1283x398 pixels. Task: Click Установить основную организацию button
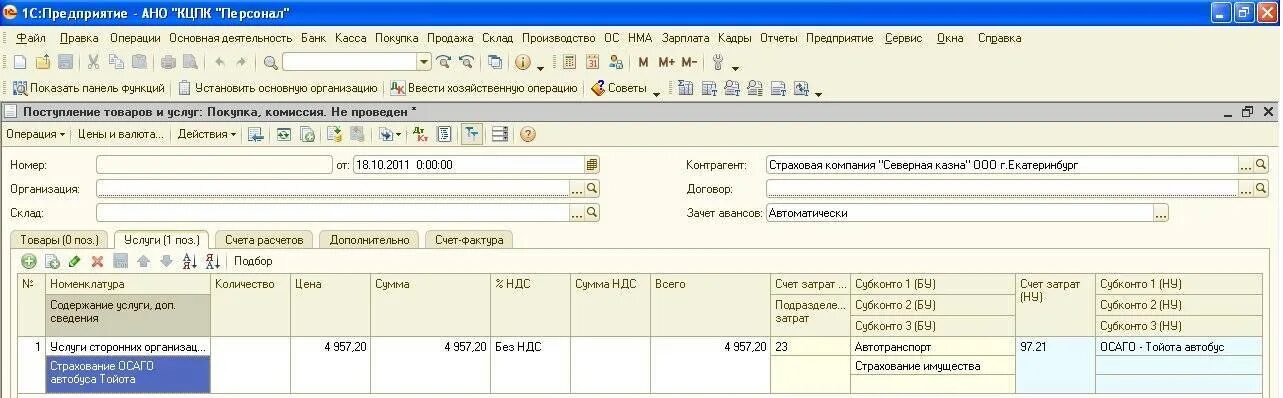pos(279,88)
